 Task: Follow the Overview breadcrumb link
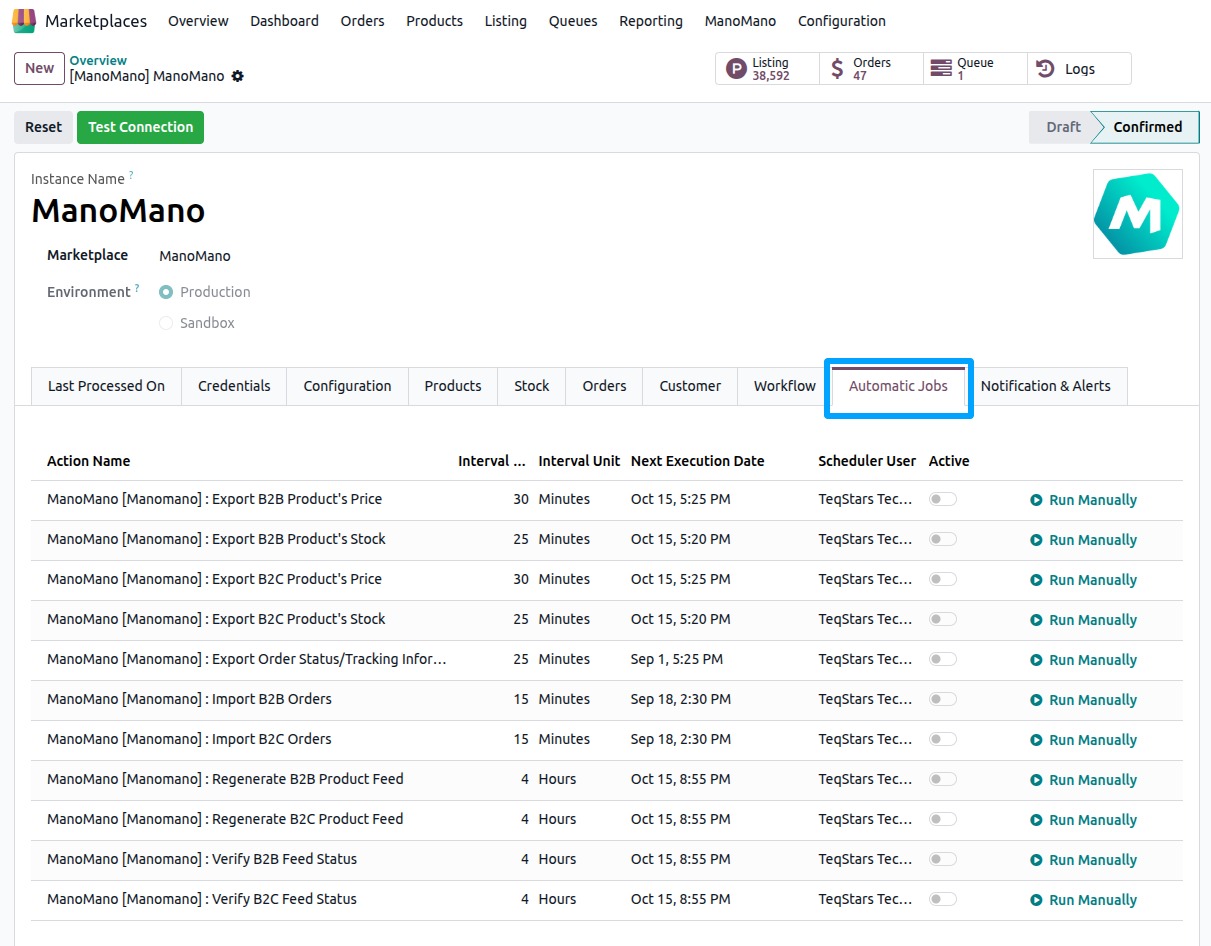(98, 61)
